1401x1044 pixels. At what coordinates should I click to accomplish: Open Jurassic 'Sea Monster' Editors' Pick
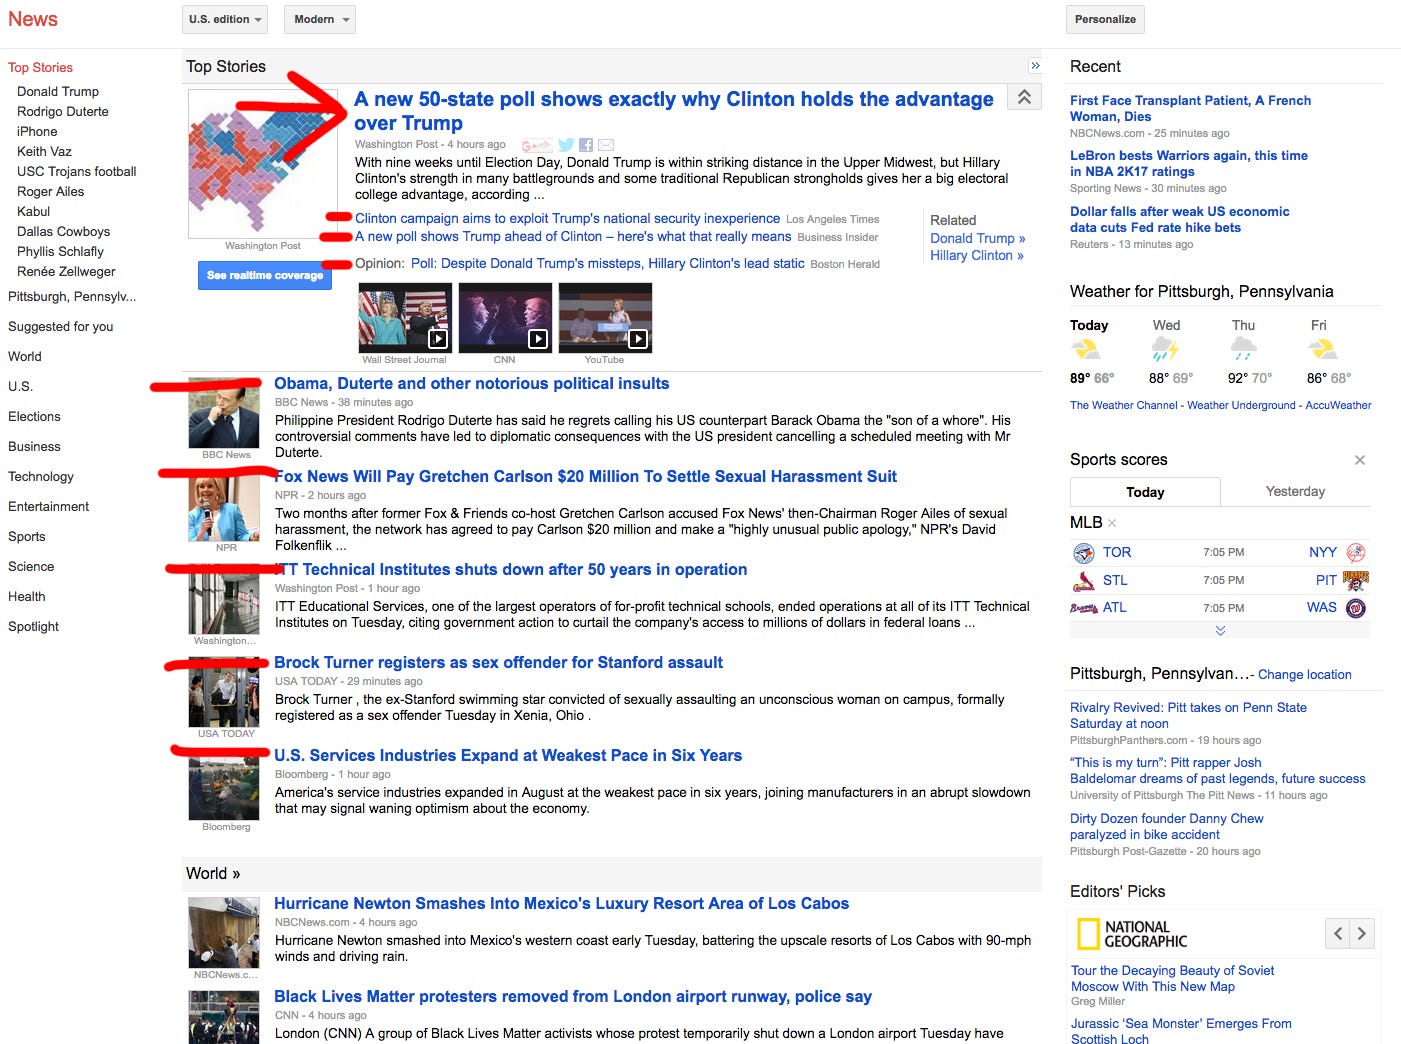point(1181,1032)
